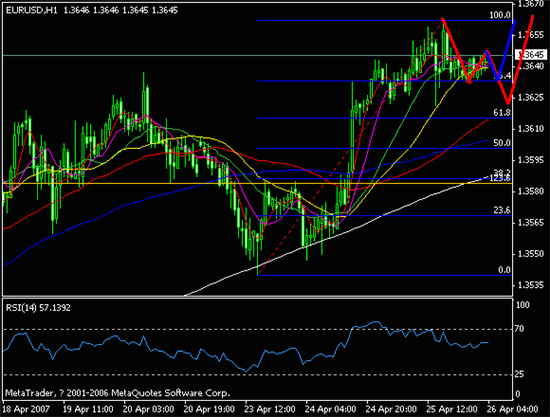Click the EURUSD,H1 chart title text

[x=32, y=10]
